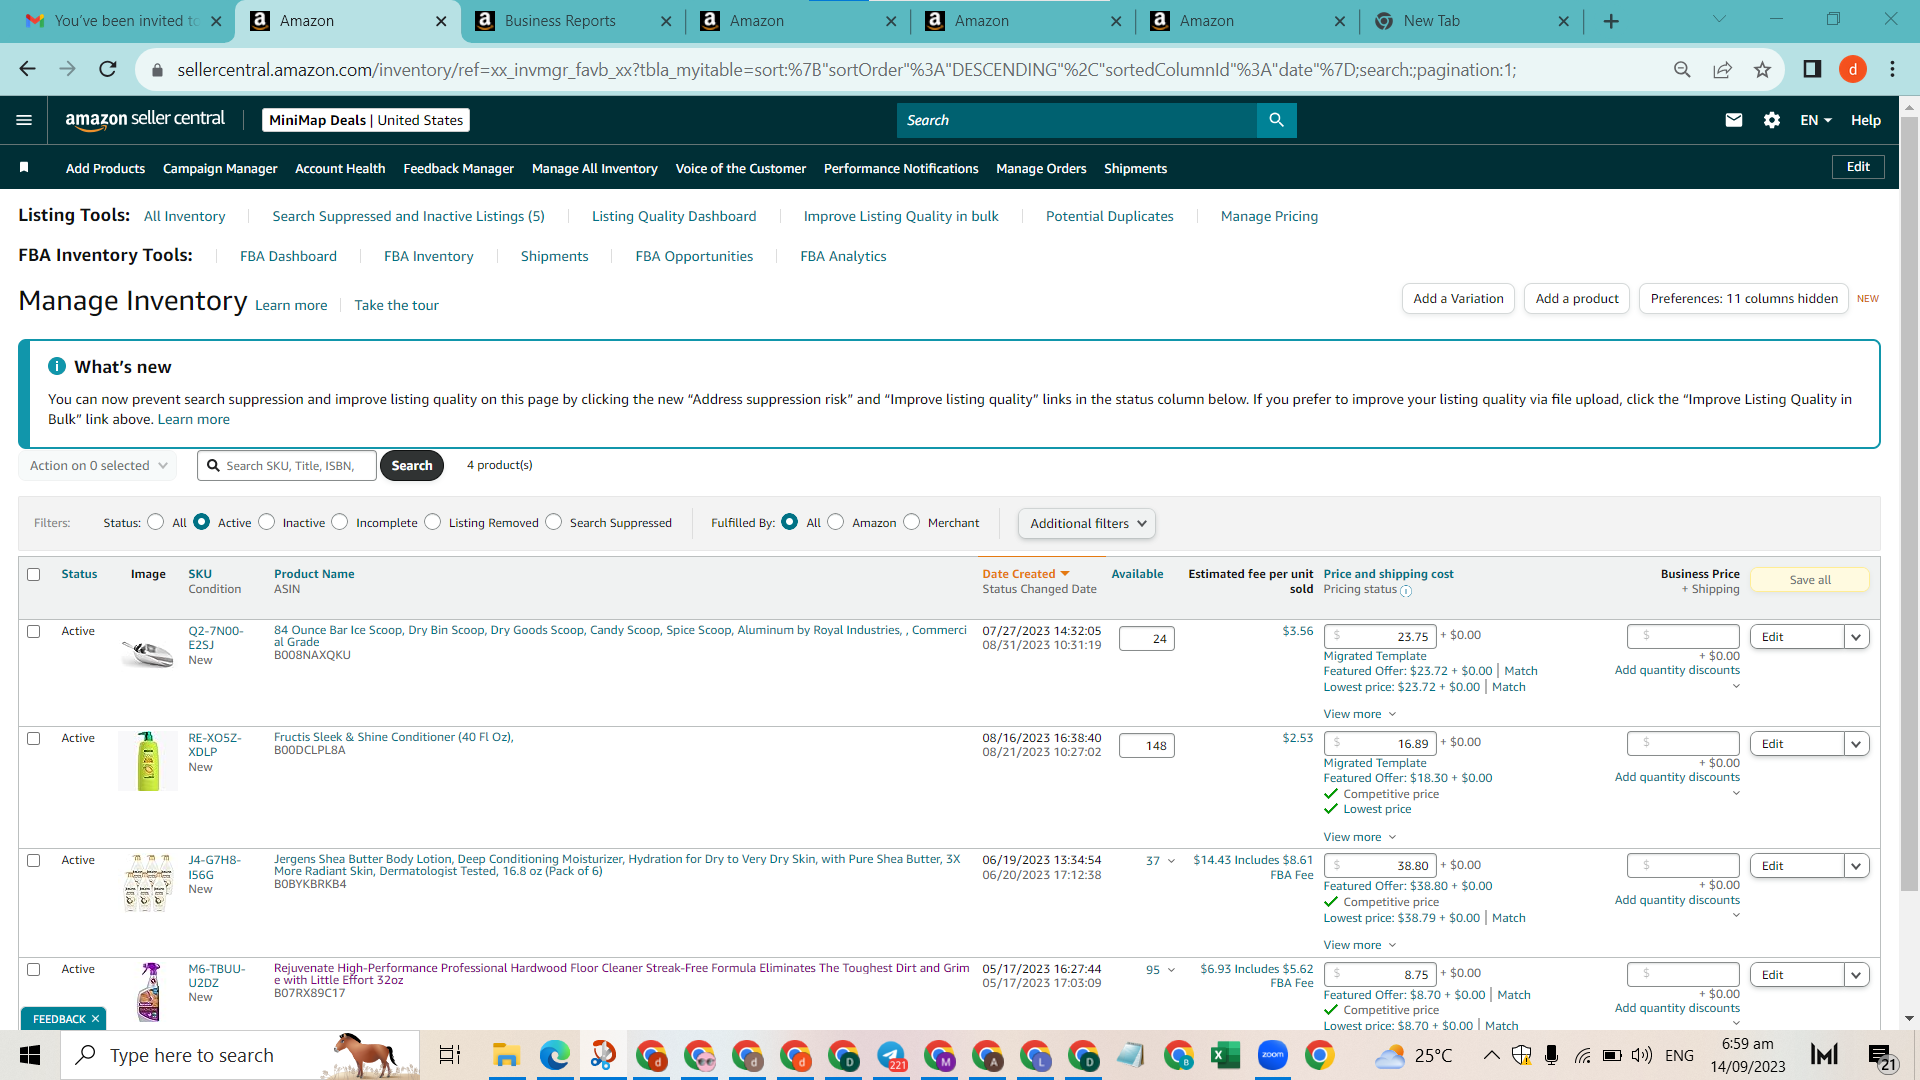Reload the page with the browser refresh icon
The width and height of the screenshot is (1920, 1080).
point(108,69)
